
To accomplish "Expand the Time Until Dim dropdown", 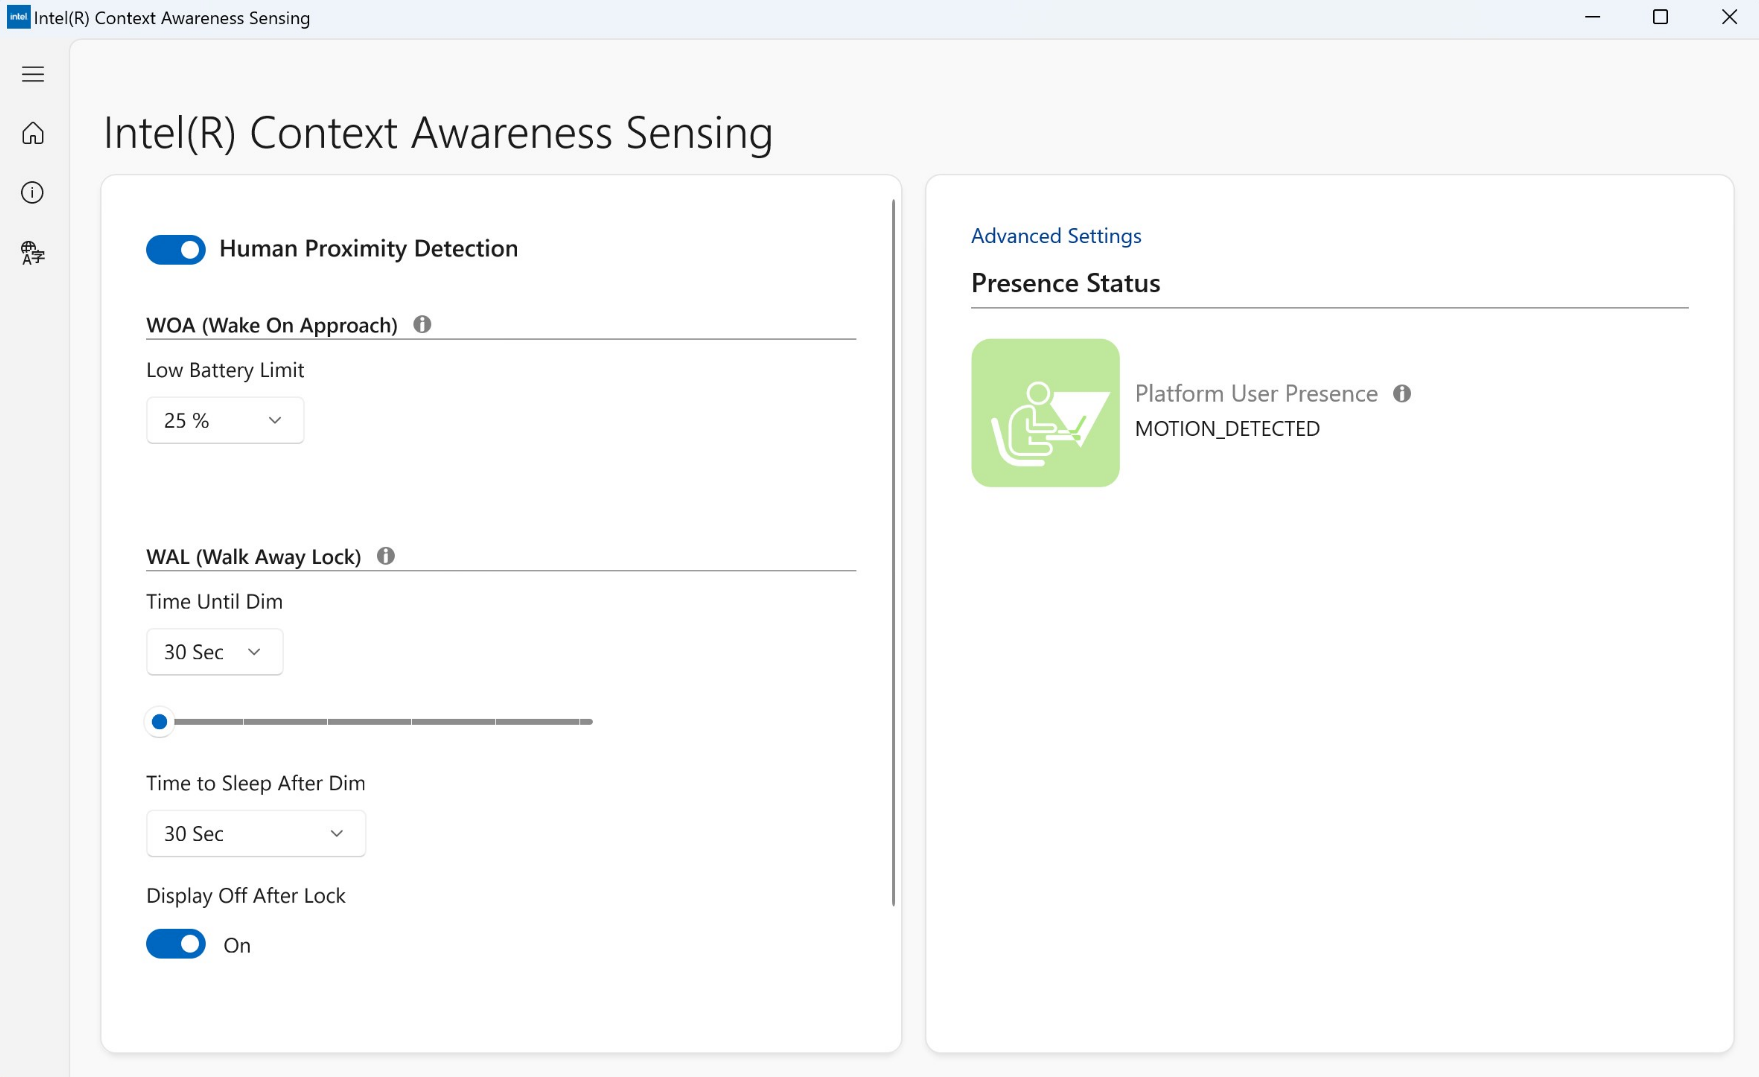I will [x=215, y=652].
